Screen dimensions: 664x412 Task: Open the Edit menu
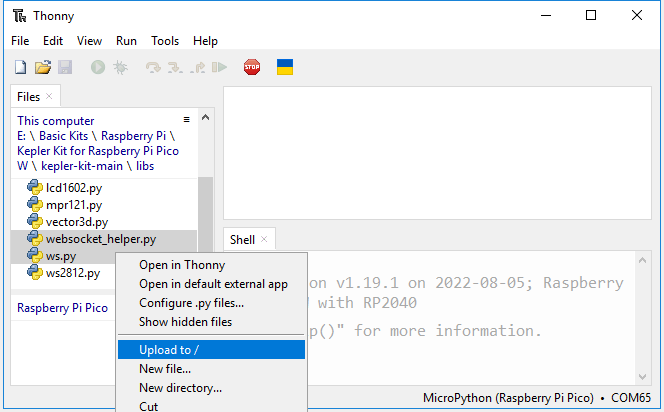point(53,41)
